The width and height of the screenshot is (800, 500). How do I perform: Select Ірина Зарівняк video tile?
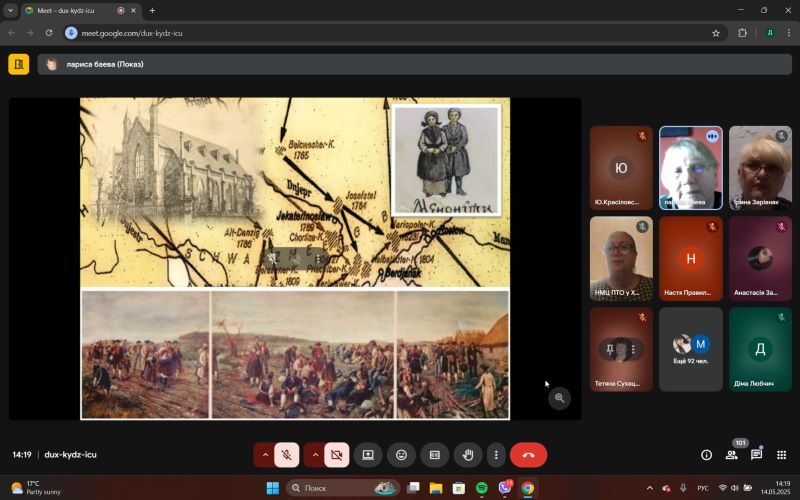pyautogui.click(x=760, y=168)
